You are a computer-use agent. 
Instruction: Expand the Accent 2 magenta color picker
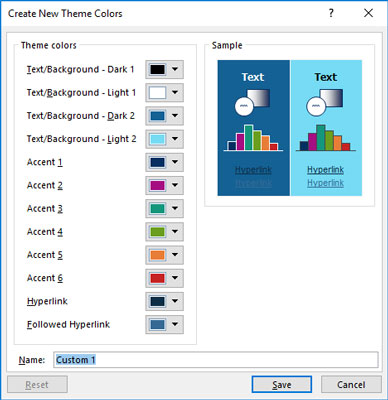(x=164, y=185)
